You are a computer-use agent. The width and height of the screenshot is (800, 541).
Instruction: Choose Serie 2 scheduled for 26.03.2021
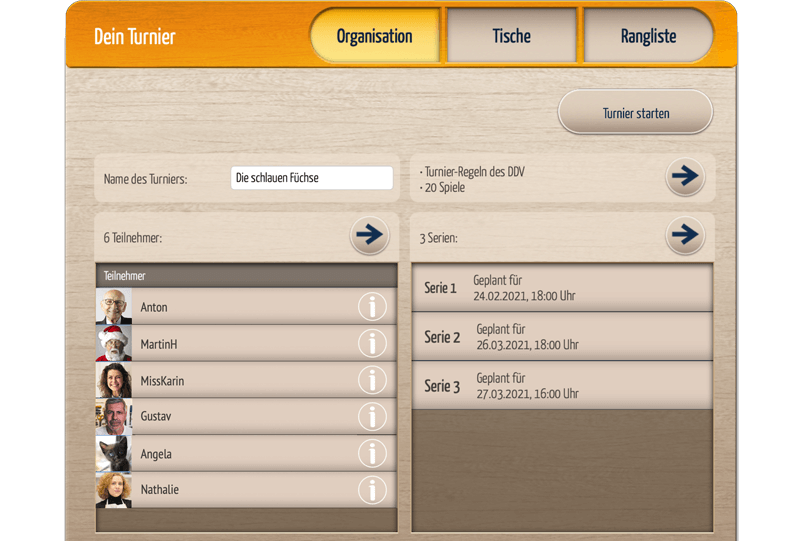[x=562, y=337]
